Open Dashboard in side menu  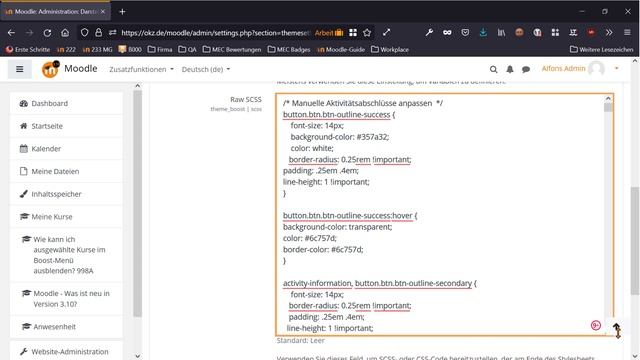(x=66, y=103)
